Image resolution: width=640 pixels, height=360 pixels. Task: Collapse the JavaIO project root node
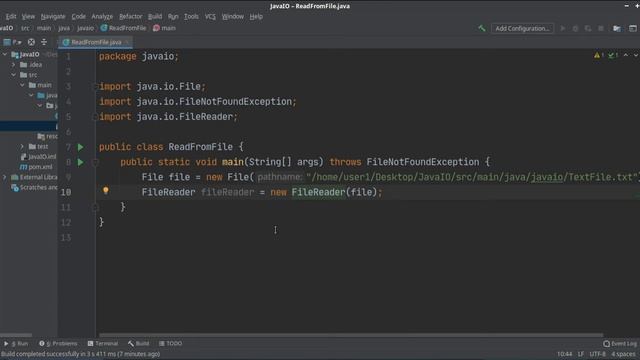point(5,54)
